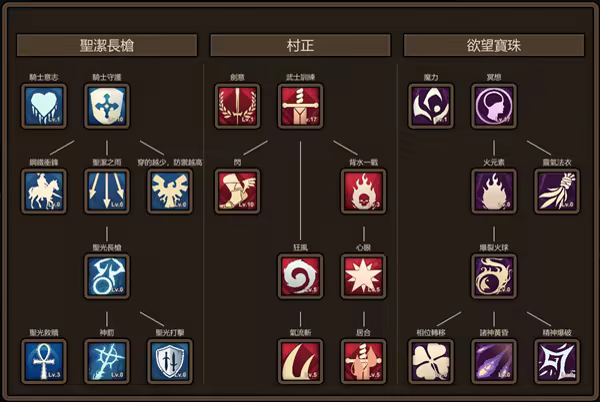Pick the 心眼 starburst skill icon
Screen dimensions: 600x402
pos(364,276)
